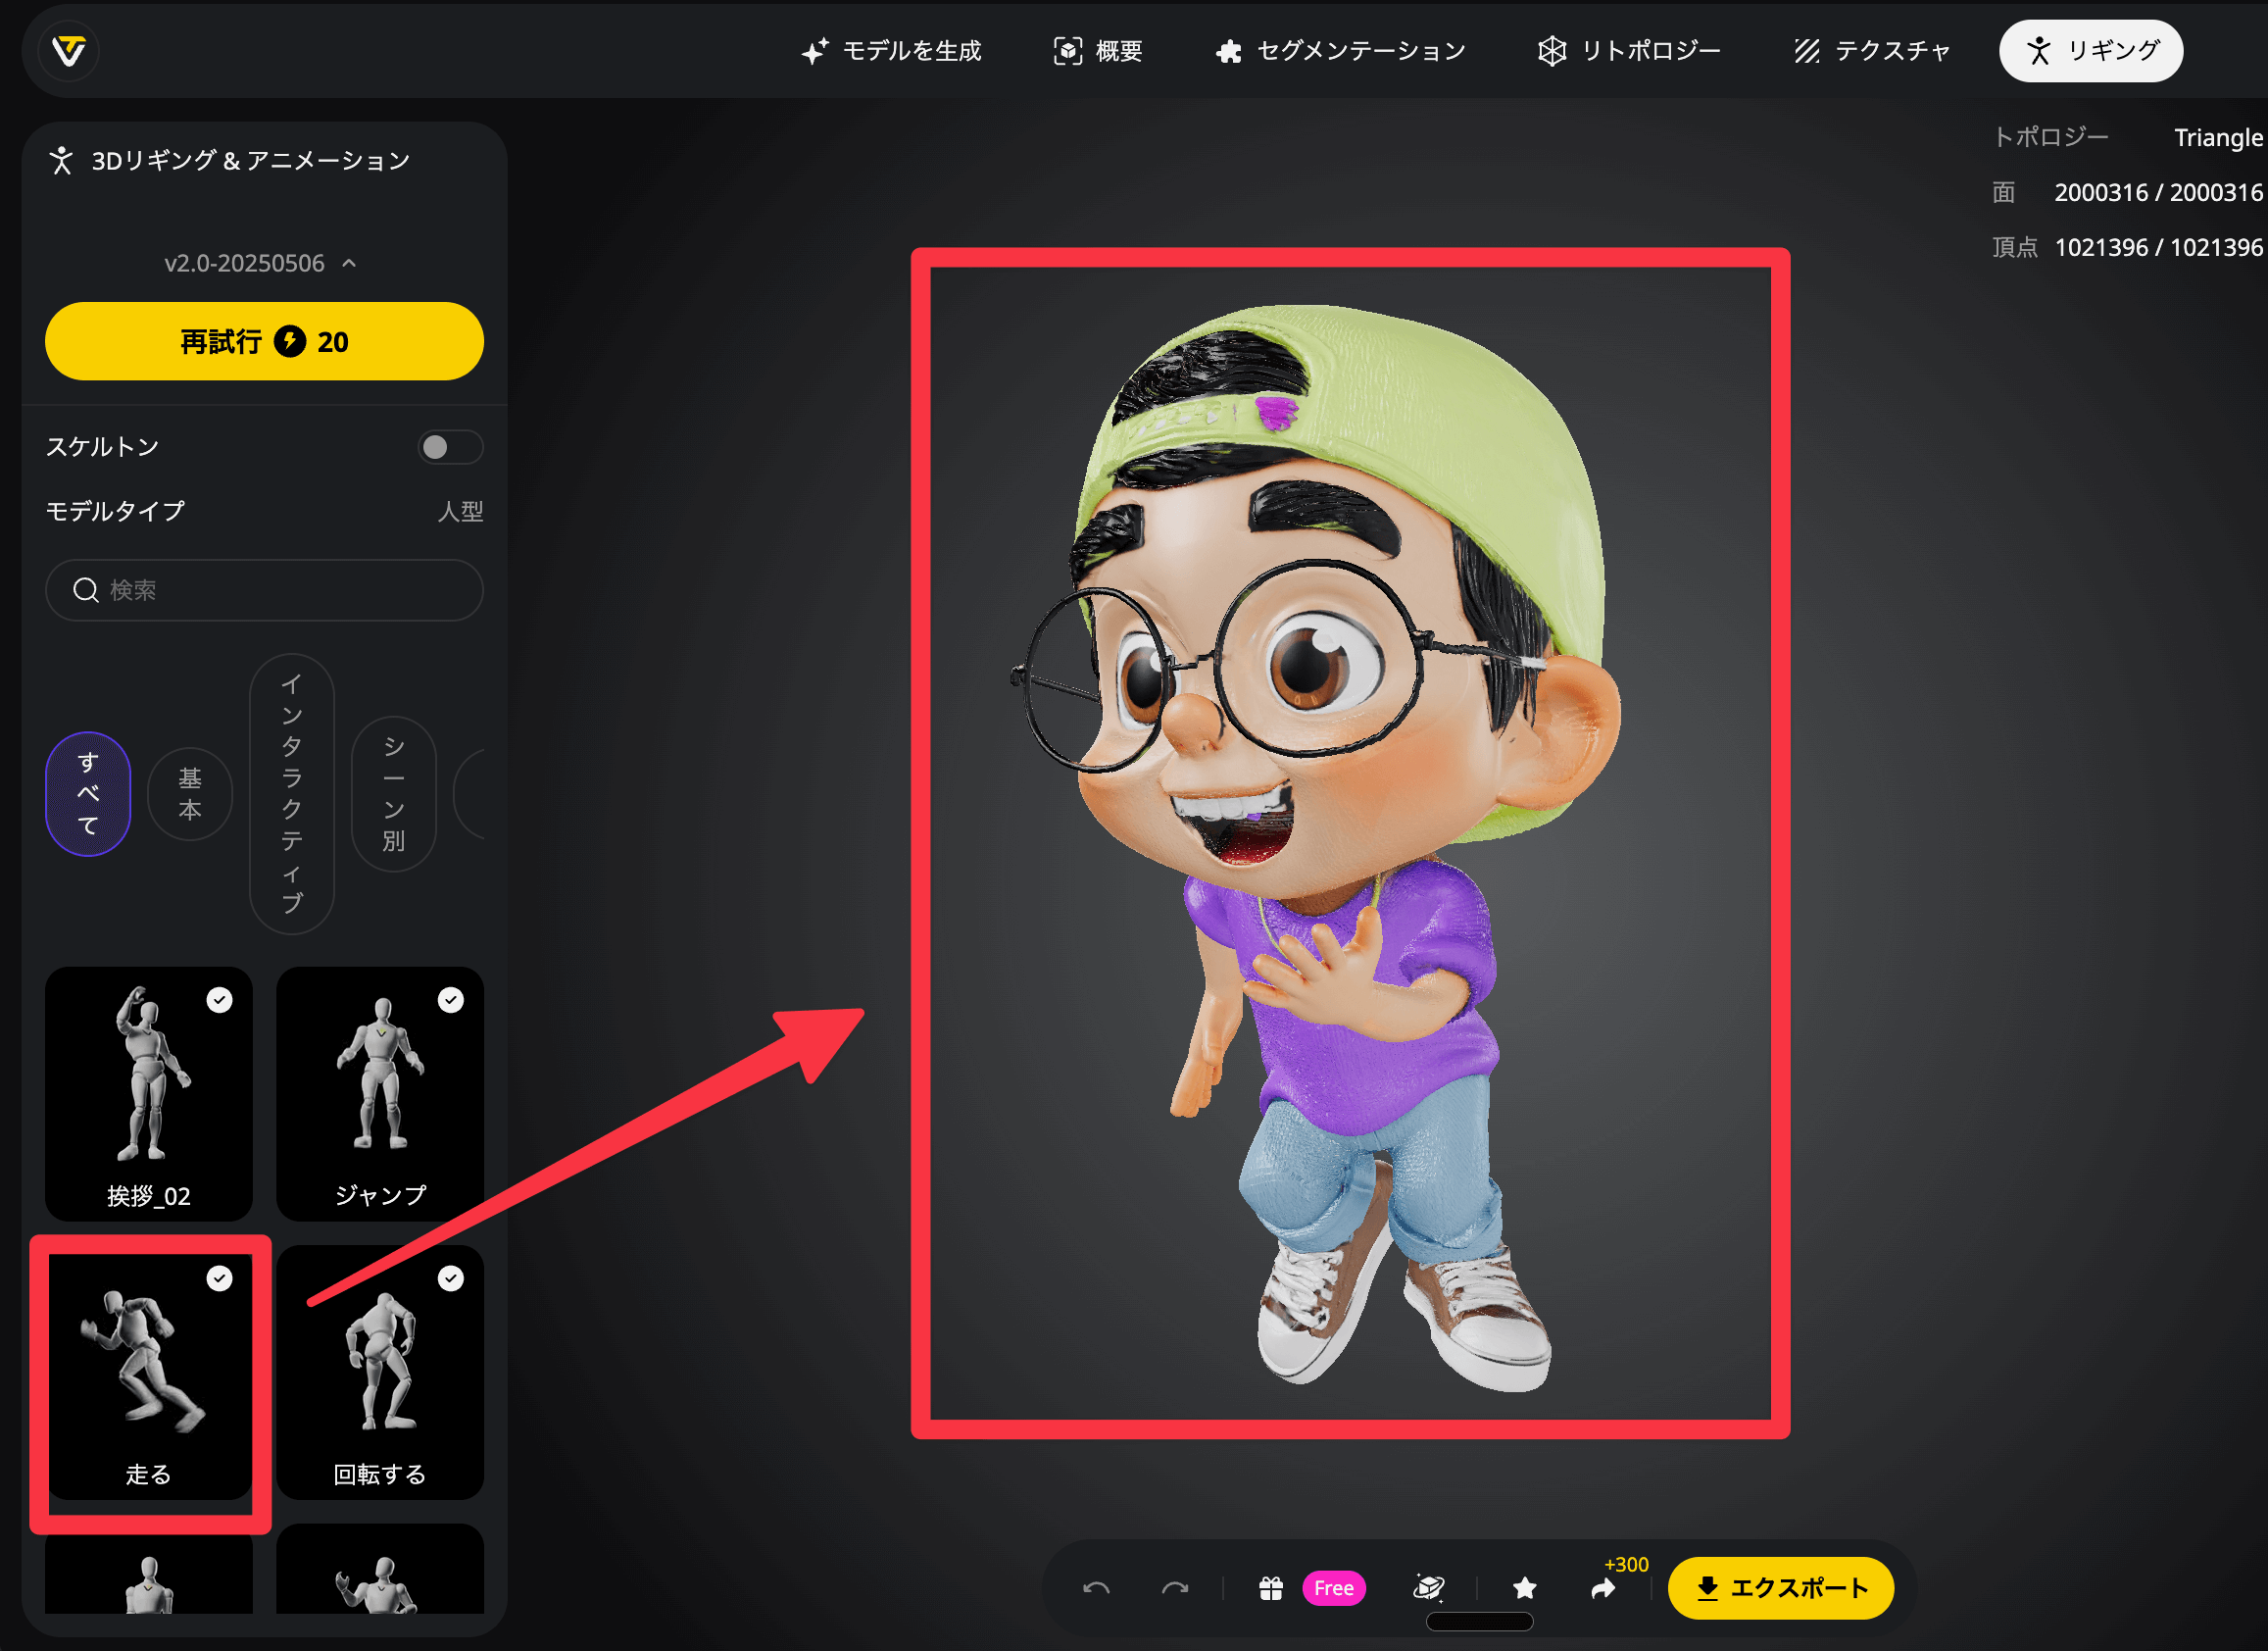Select the 基本 category filter

coord(190,794)
